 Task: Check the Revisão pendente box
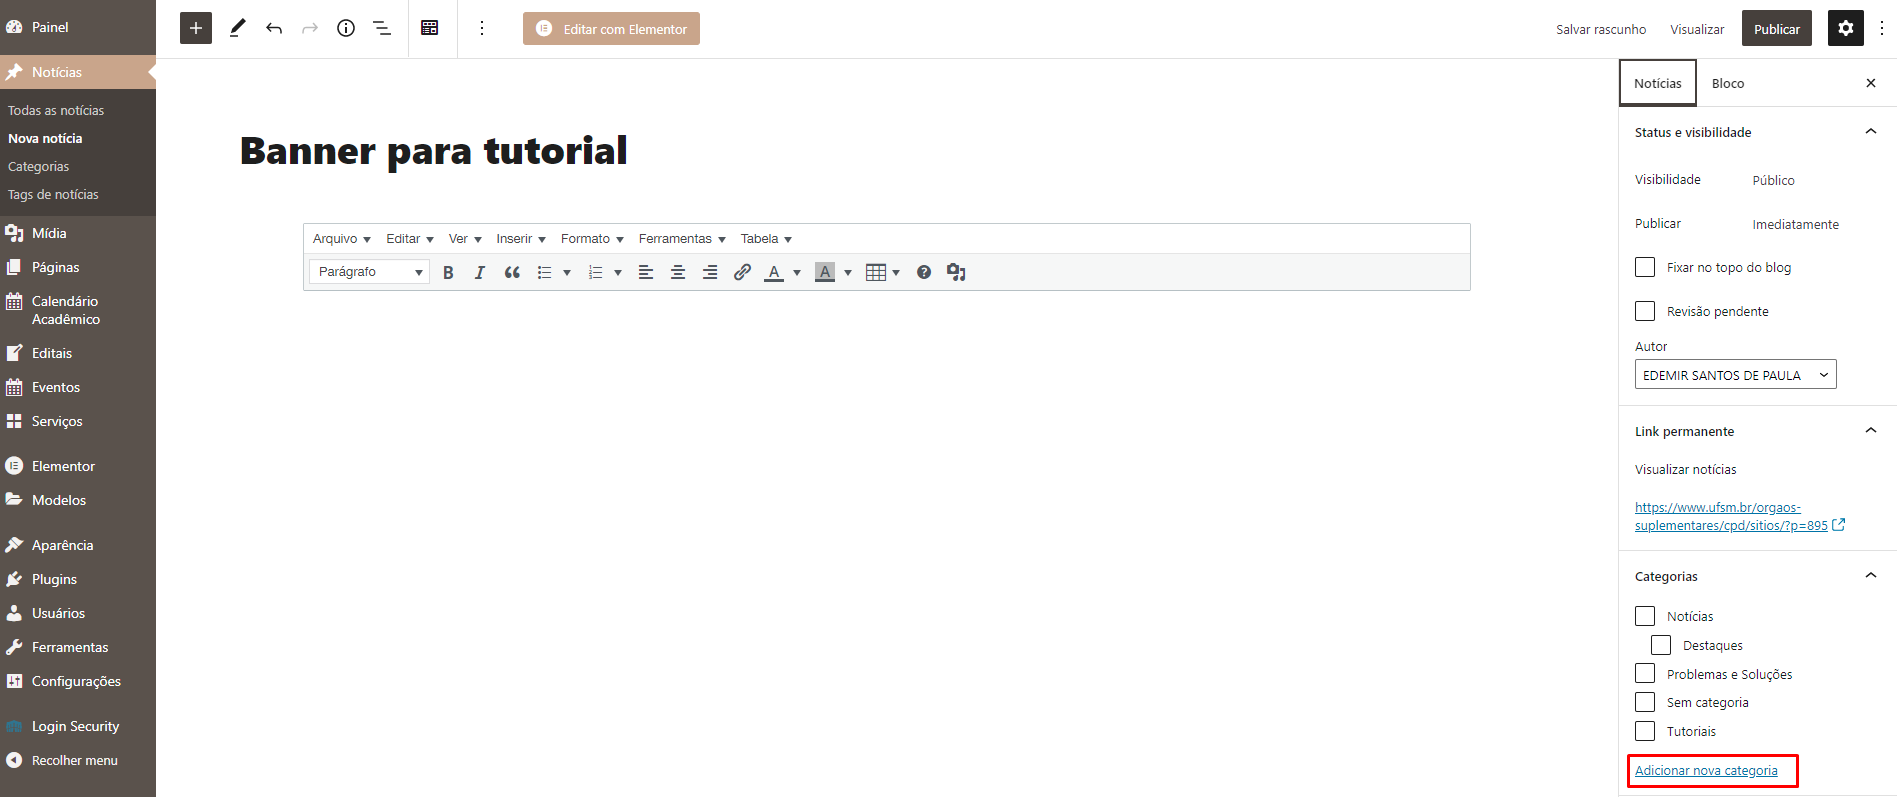[1645, 311]
